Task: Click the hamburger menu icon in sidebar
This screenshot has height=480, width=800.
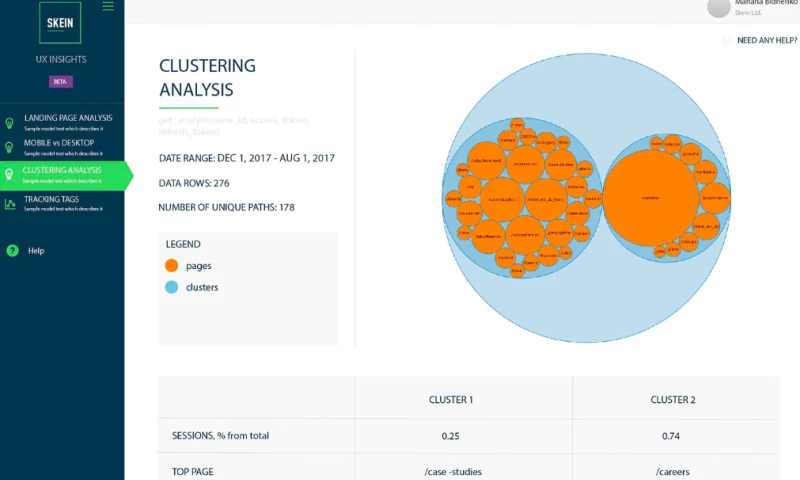Action: pos(108,6)
